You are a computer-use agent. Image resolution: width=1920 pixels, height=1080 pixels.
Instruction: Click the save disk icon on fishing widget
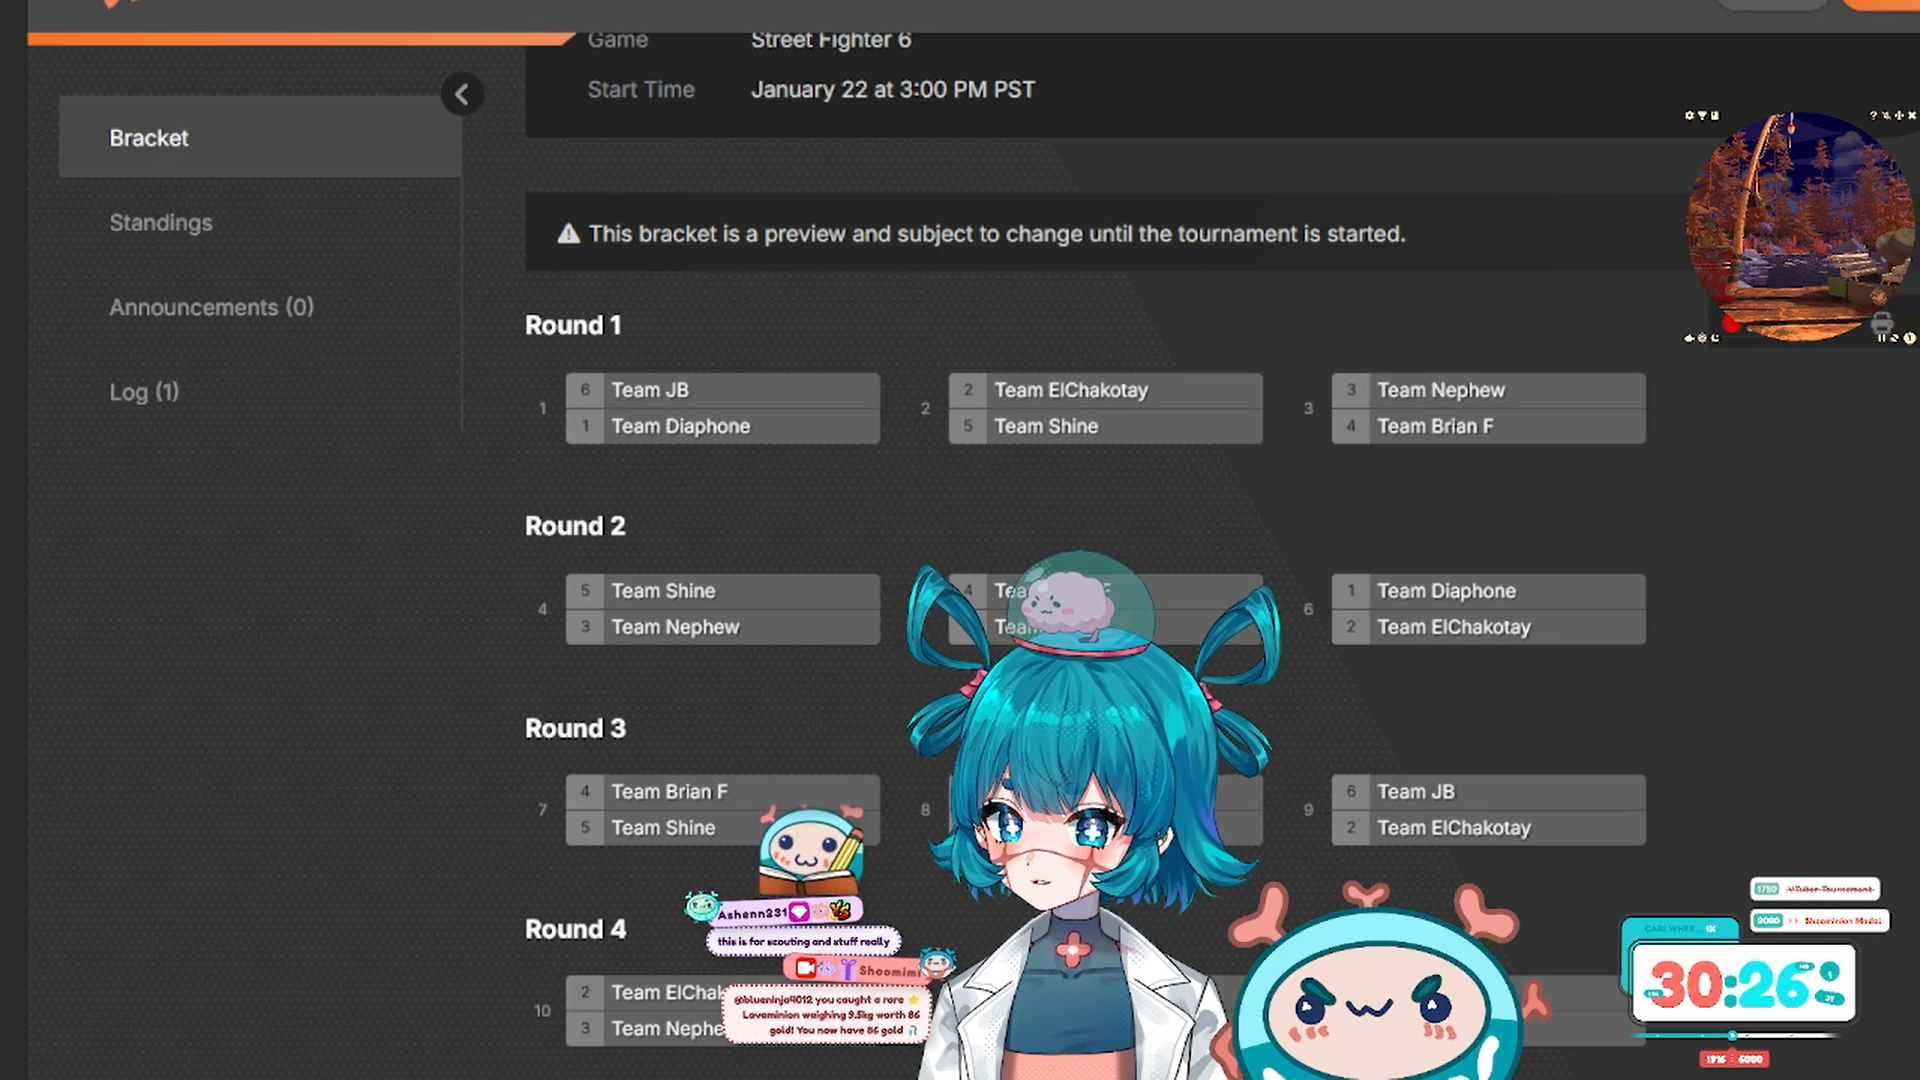[1715, 115]
